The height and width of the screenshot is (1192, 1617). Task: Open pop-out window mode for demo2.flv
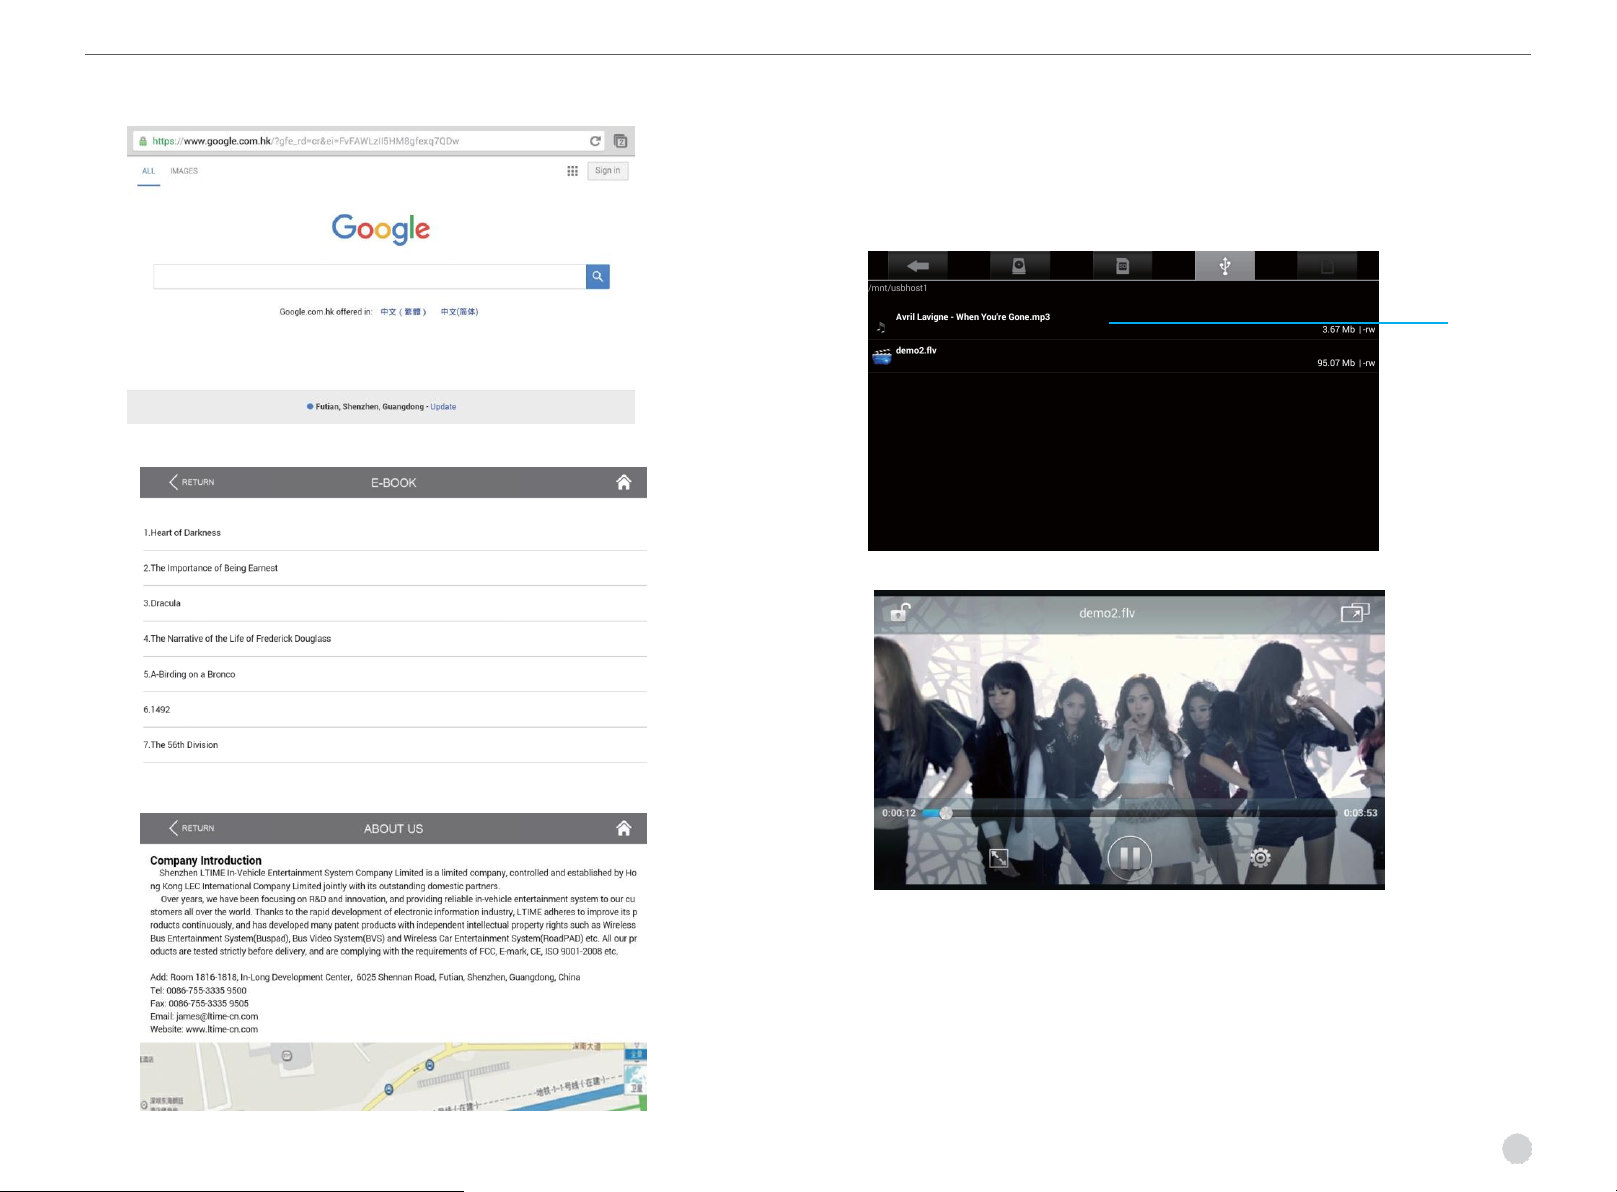(x=1355, y=612)
